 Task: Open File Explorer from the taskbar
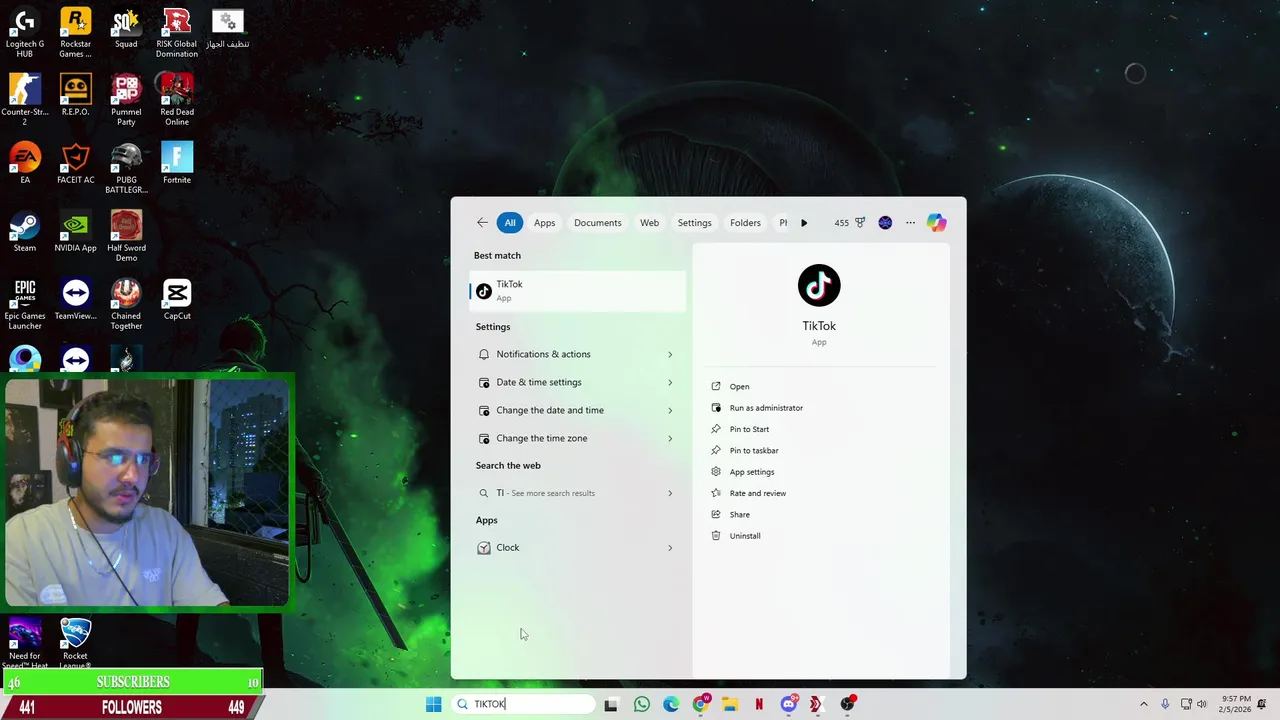[730, 704]
